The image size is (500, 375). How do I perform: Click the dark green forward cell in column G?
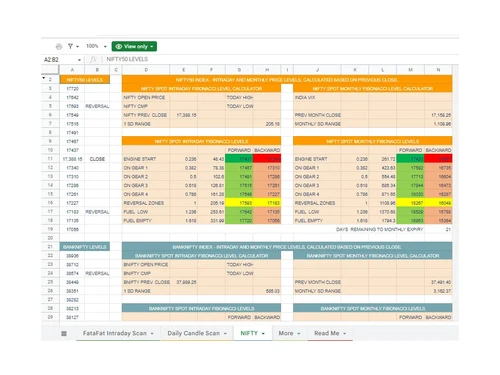click(239, 159)
